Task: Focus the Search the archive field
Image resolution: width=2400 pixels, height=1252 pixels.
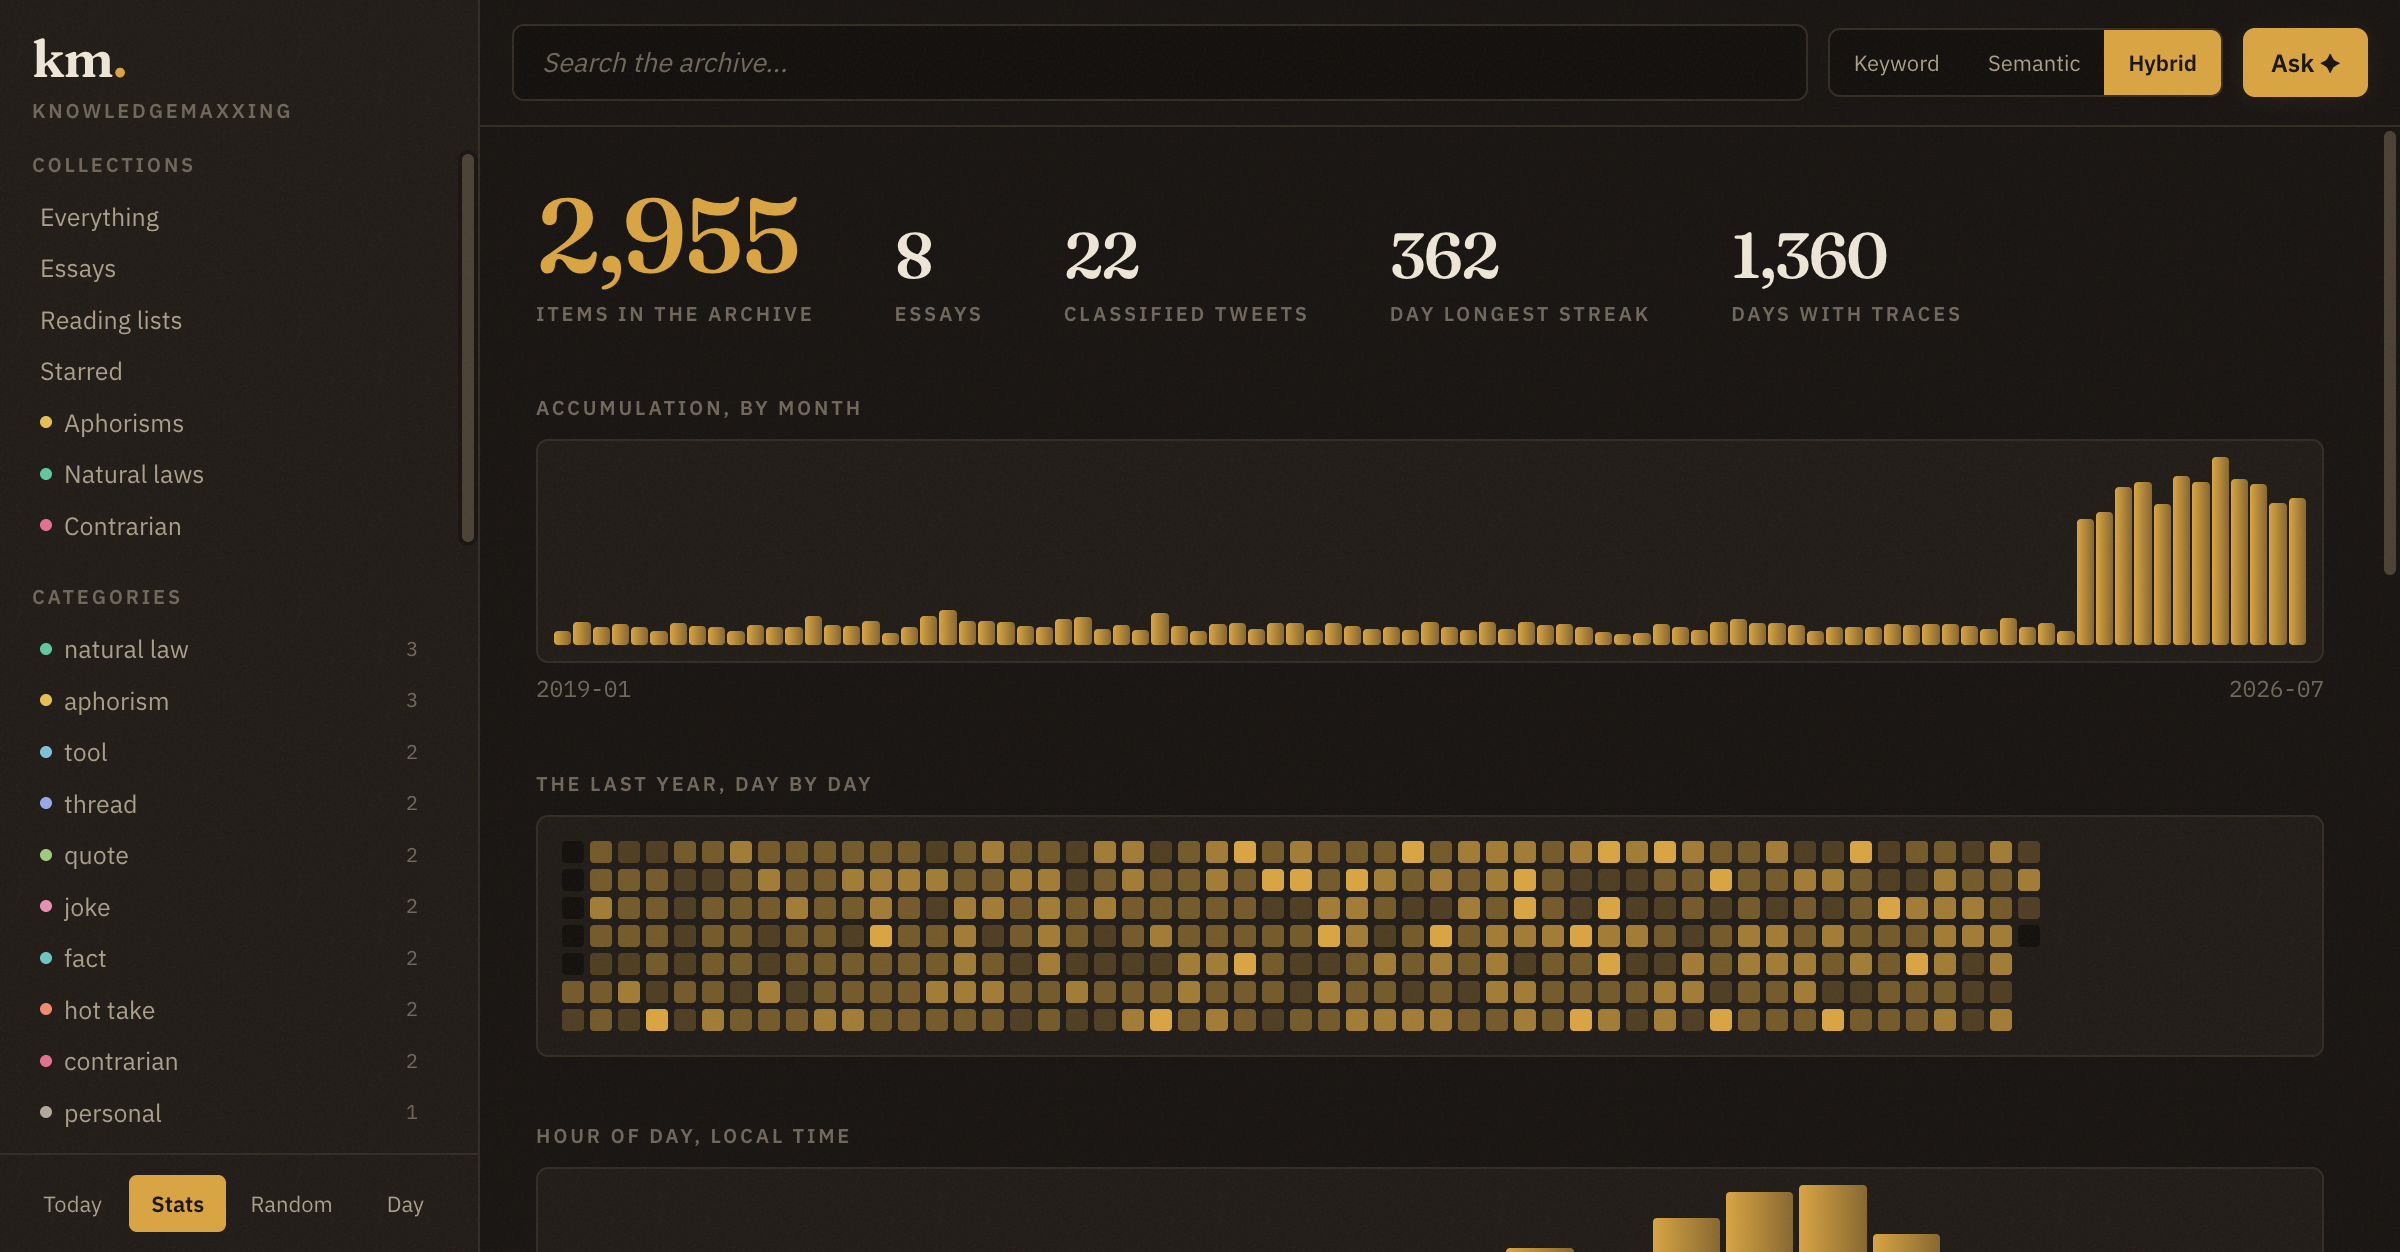Action: 1159,63
